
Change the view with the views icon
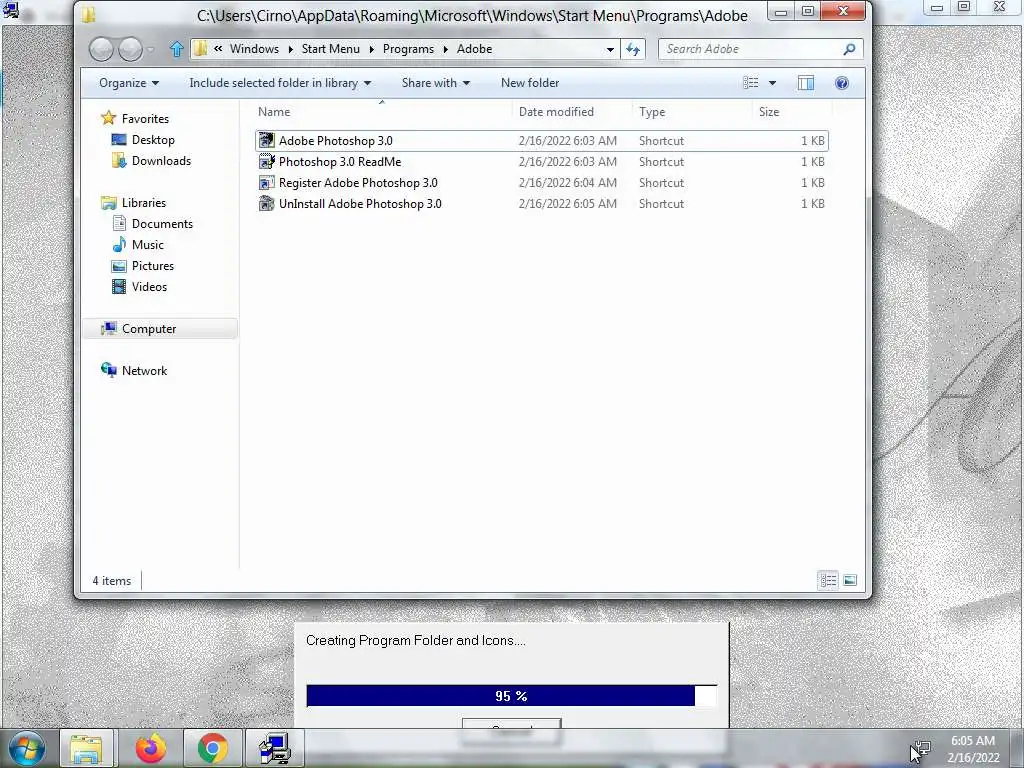click(x=751, y=83)
